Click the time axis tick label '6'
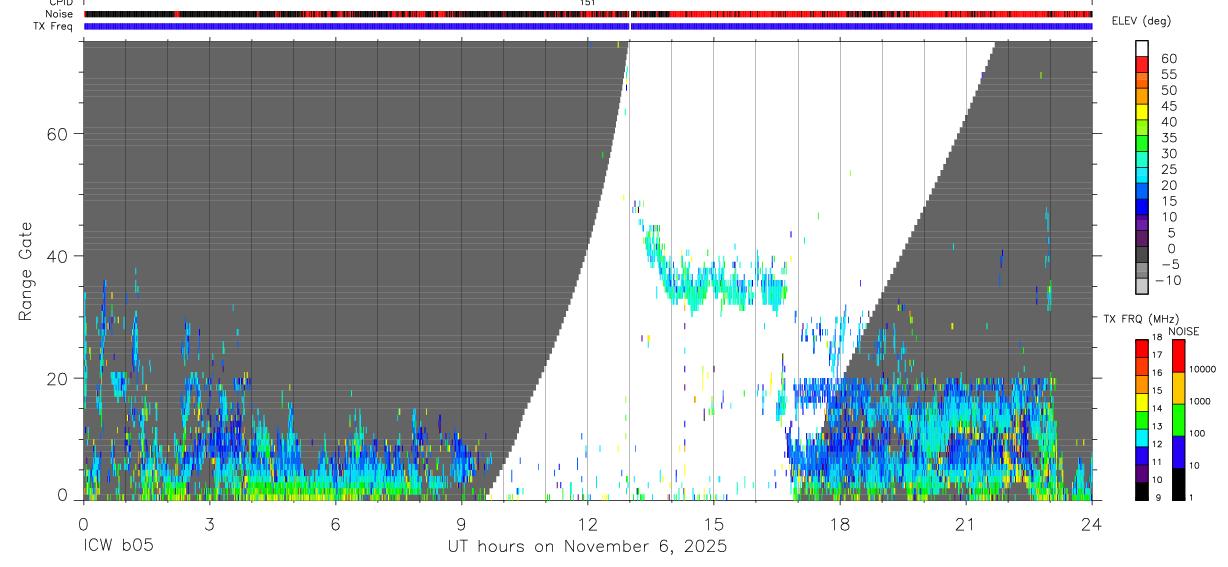The height and width of the screenshot is (567, 1228). pos(335,524)
